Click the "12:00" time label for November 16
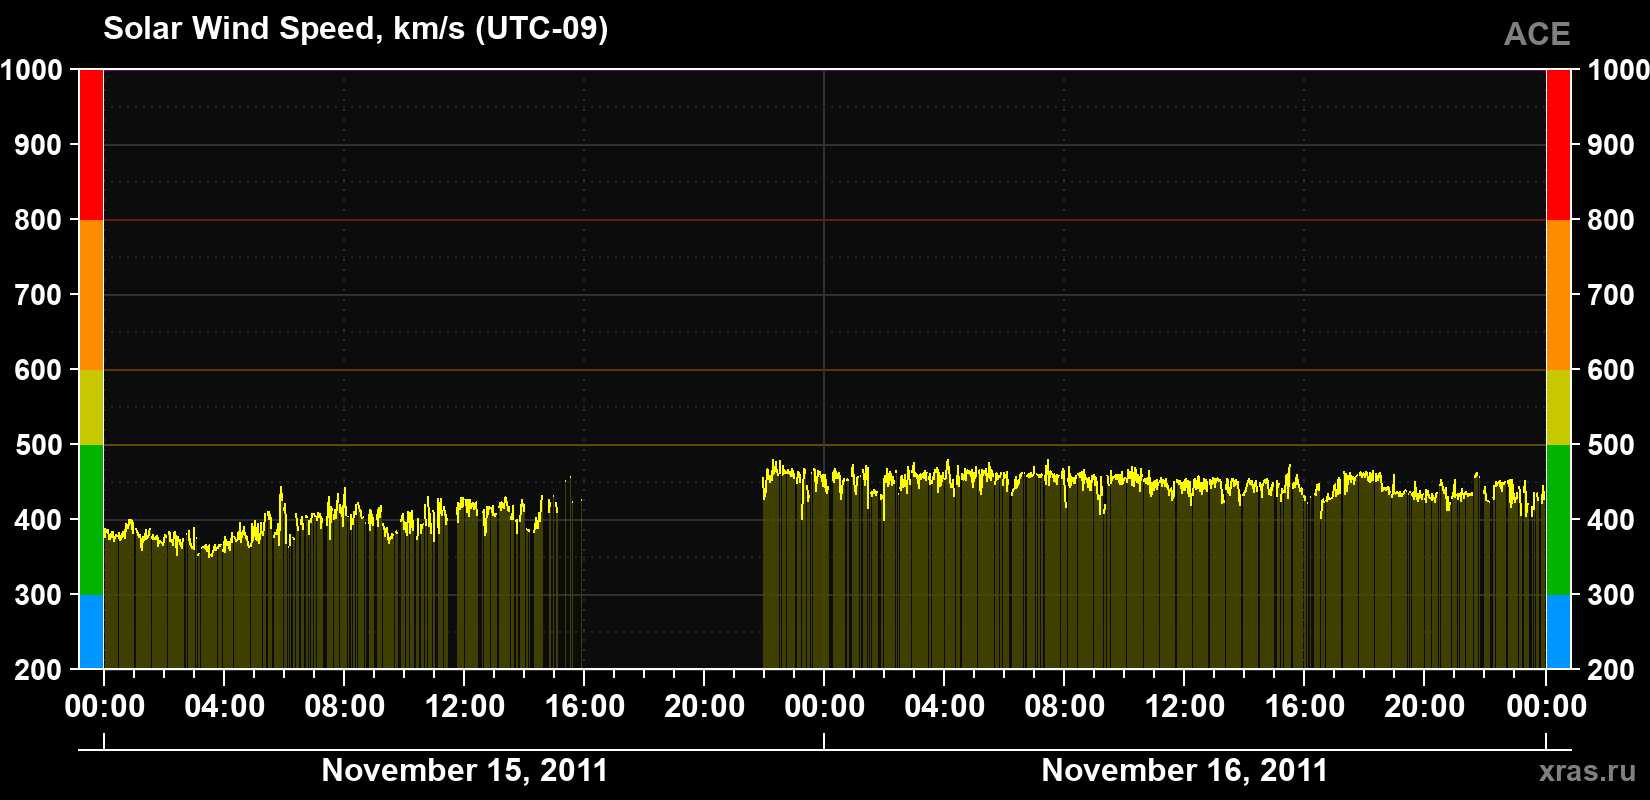This screenshot has height=800, width=1650. pyautogui.click(x=1185, y=706)
